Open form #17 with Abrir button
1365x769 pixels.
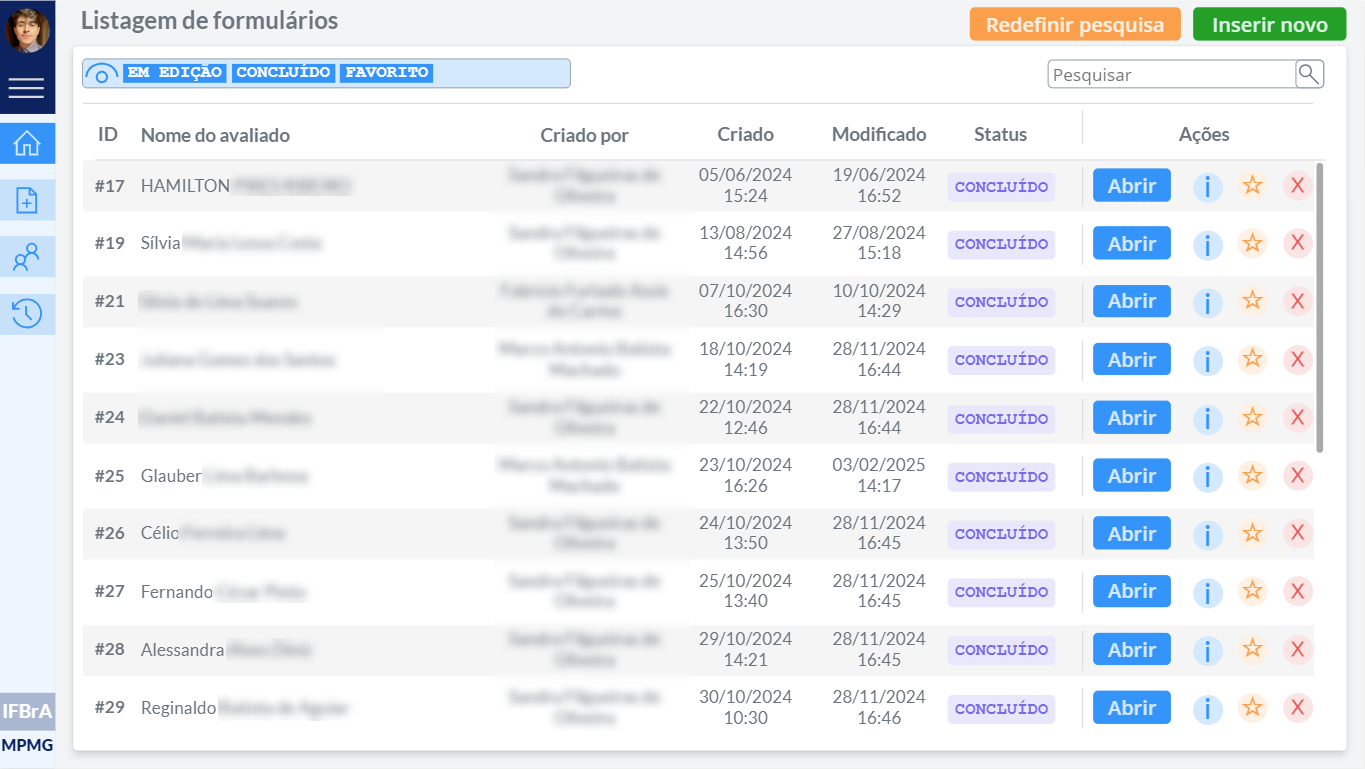click(x=1132, y=185)
